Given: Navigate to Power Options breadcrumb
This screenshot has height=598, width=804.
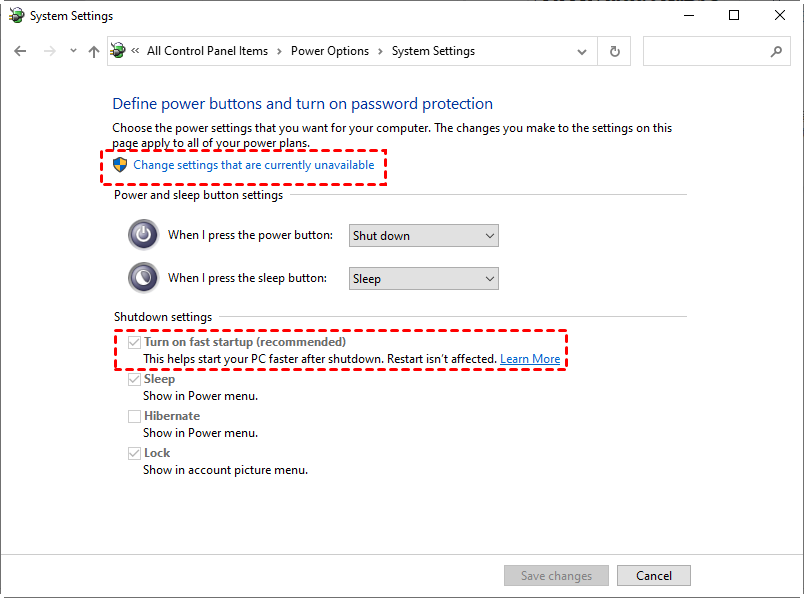Looking at the screenshot, I should tap(330, 51).
